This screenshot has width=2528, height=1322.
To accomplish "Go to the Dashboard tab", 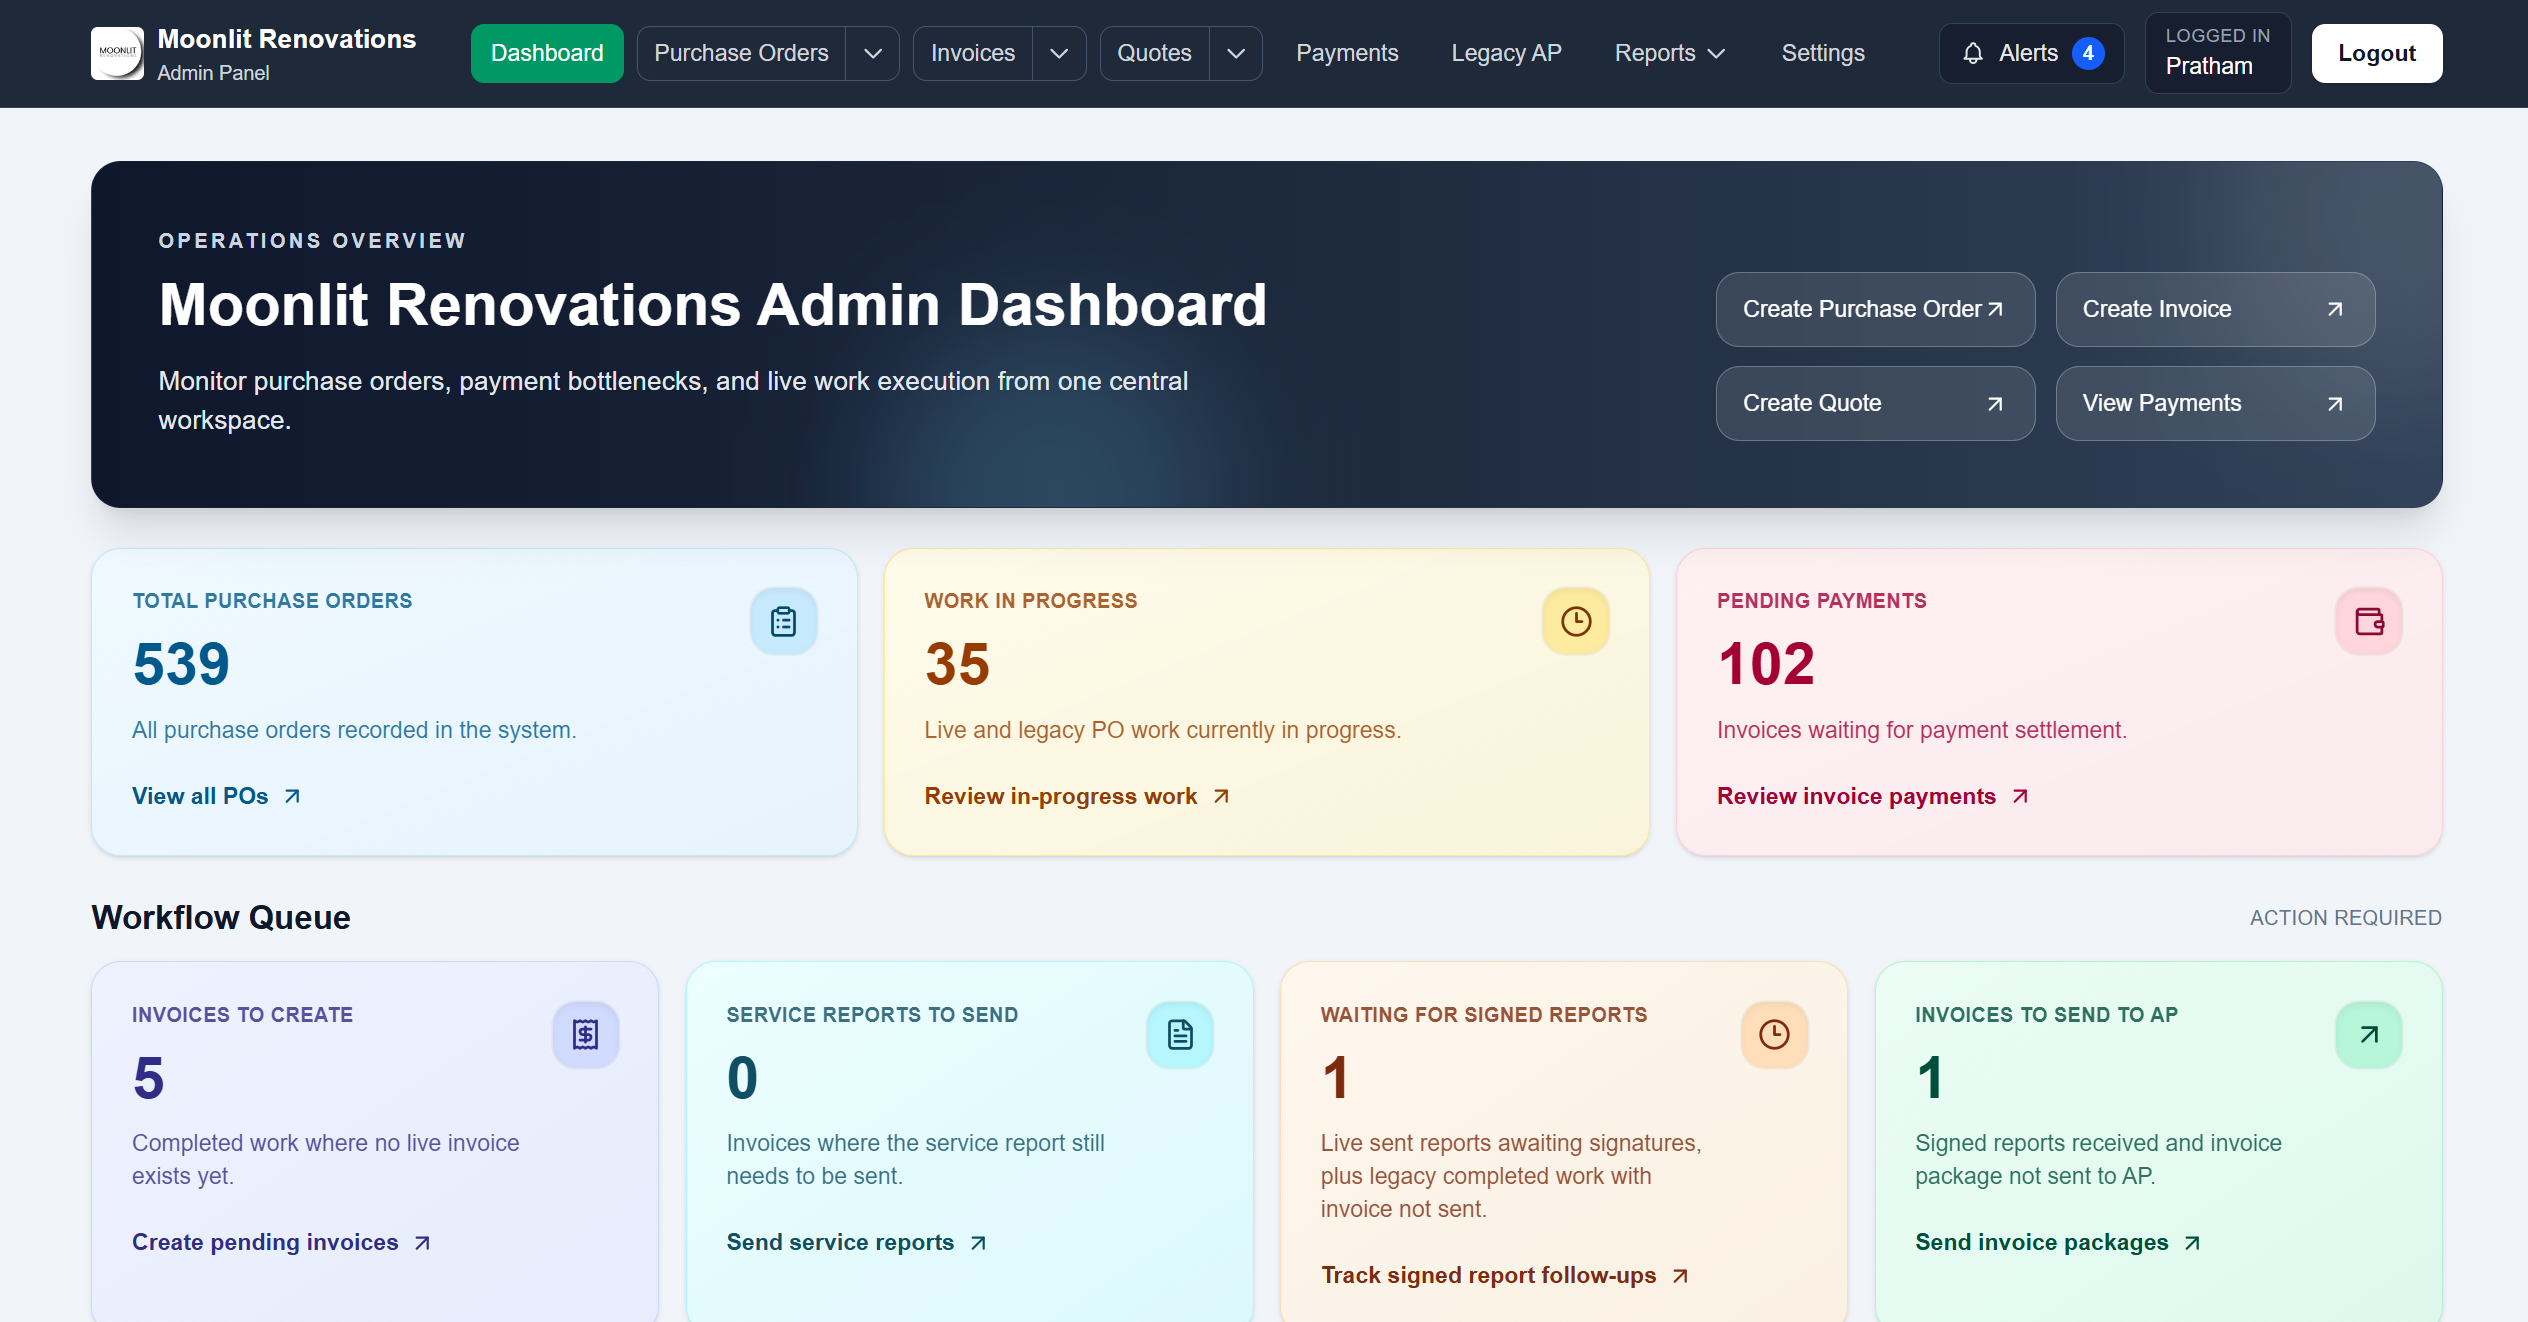I will coord(547,53).
